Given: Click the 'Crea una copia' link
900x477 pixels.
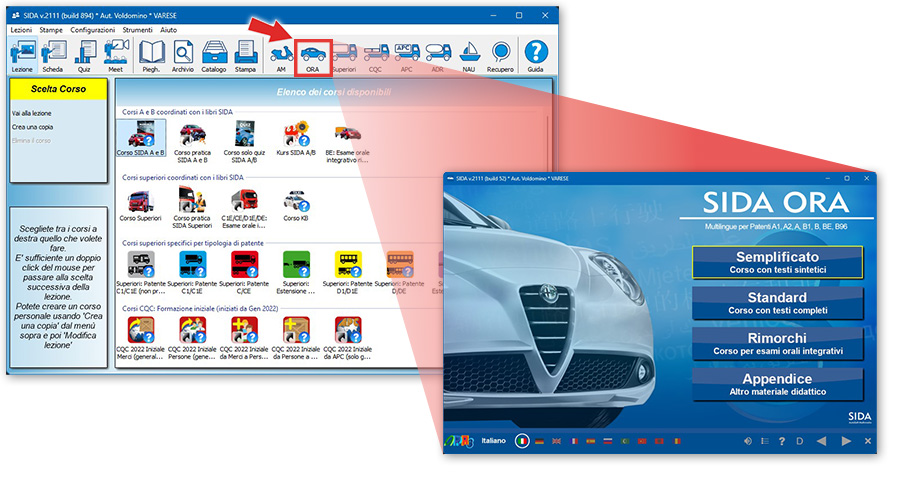Looking at the screenshot, I should pyautogui.click(x=33, y=128).
